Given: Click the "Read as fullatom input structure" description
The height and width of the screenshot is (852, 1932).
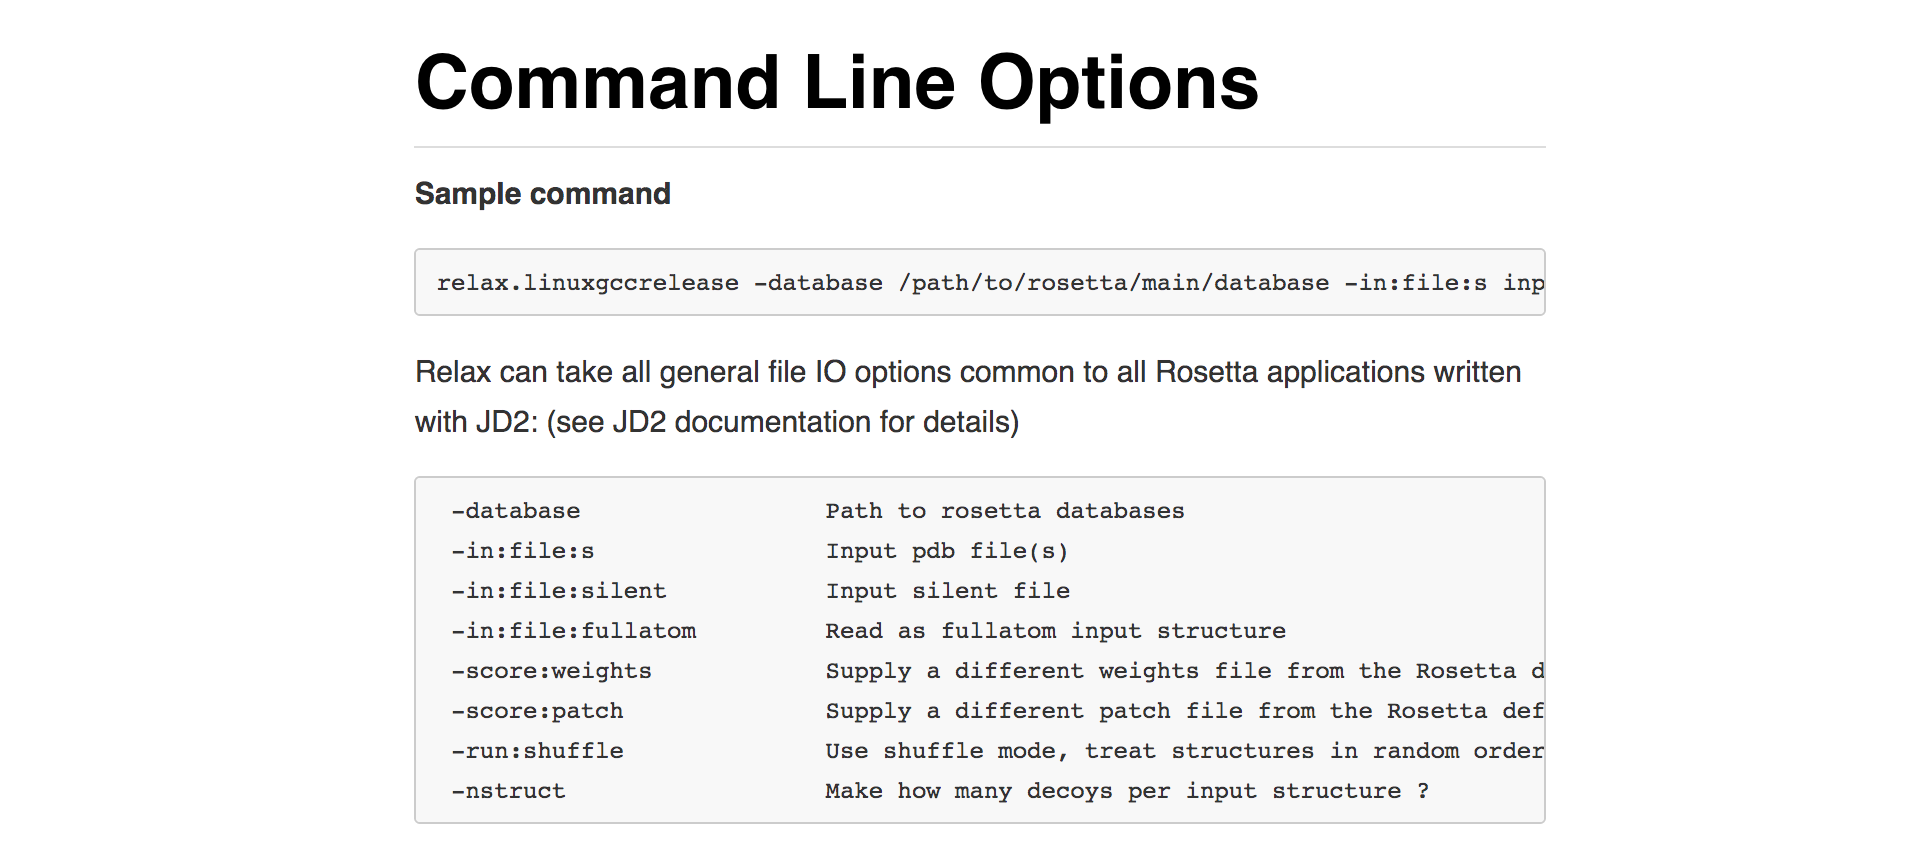Looking at the screenshot, I should 1055,631.
